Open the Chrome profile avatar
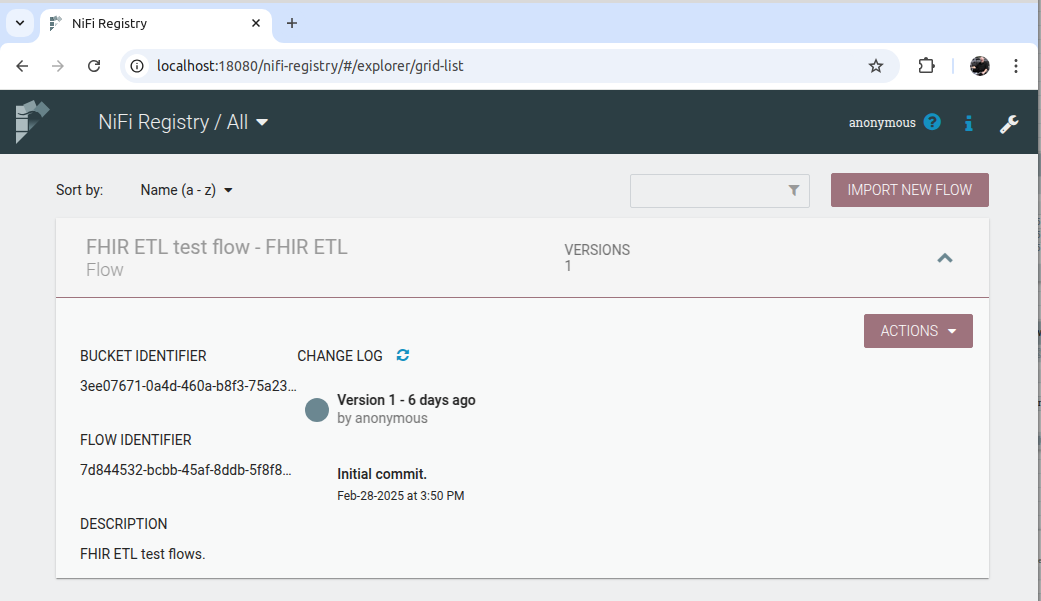 click(979, 66)
